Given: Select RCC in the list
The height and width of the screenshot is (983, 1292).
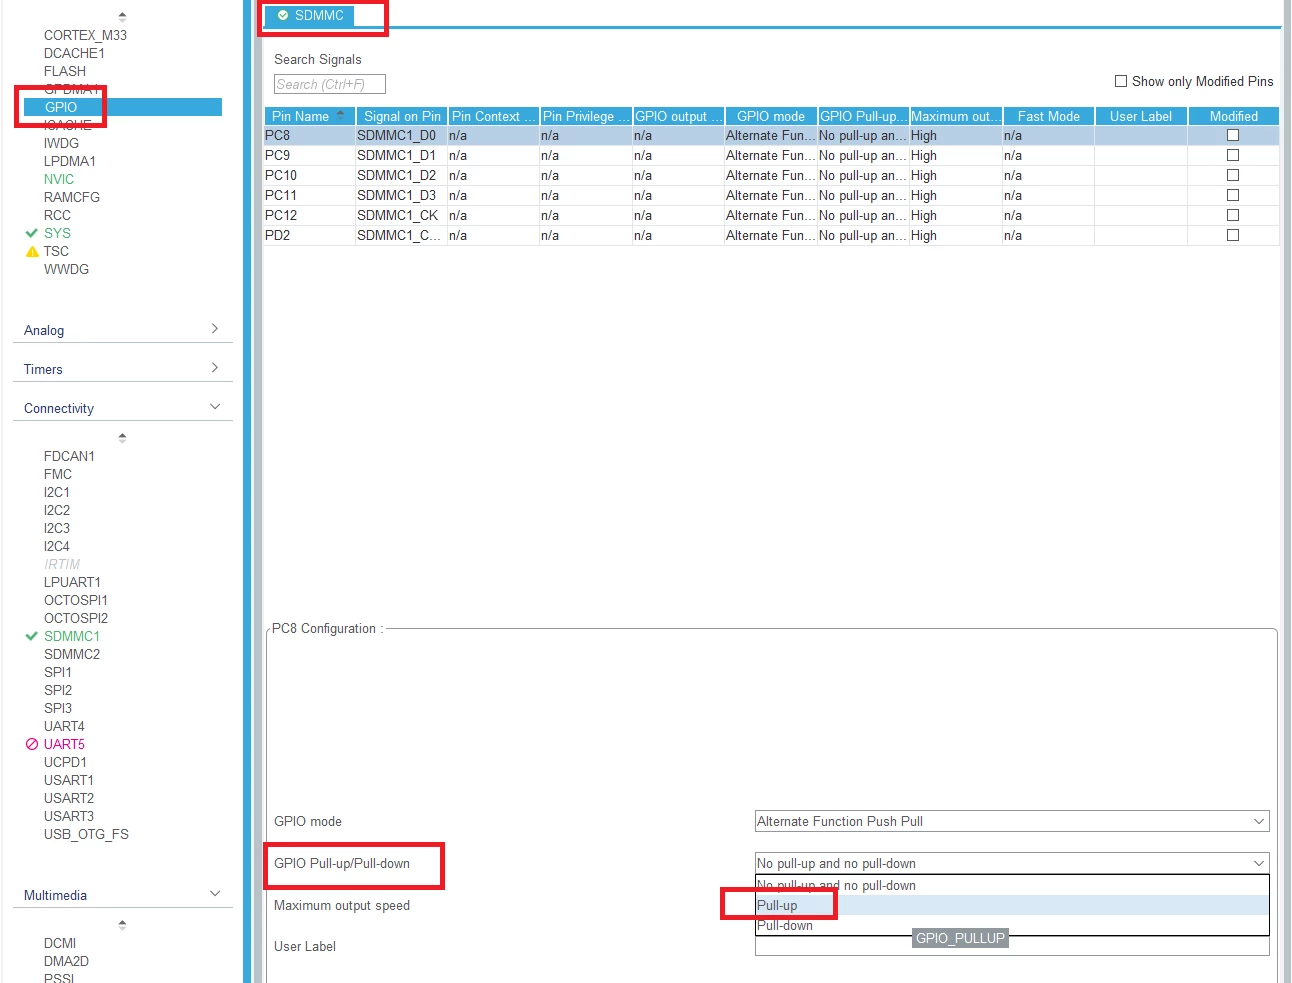Looking at the screenshot, I should point(57,215).
